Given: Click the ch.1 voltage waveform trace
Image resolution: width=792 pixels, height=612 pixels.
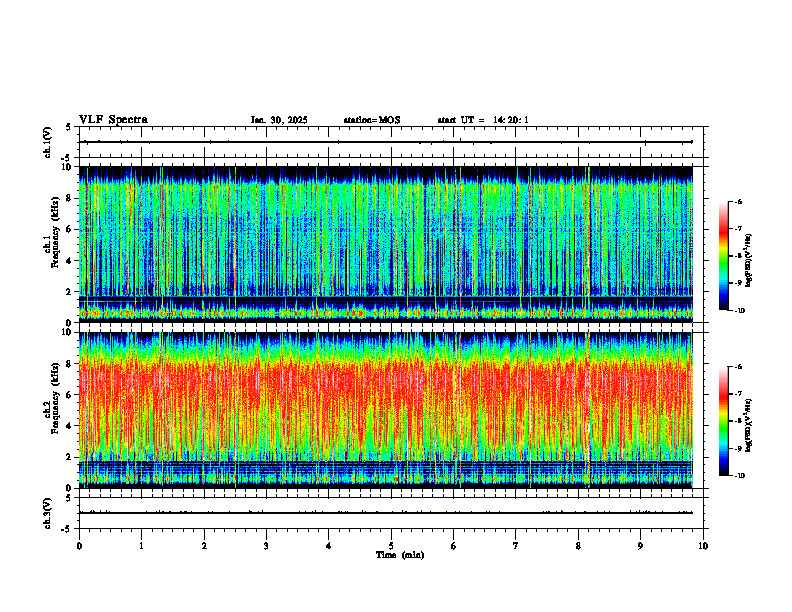Looking at the screenshot, I should [386, 142].
